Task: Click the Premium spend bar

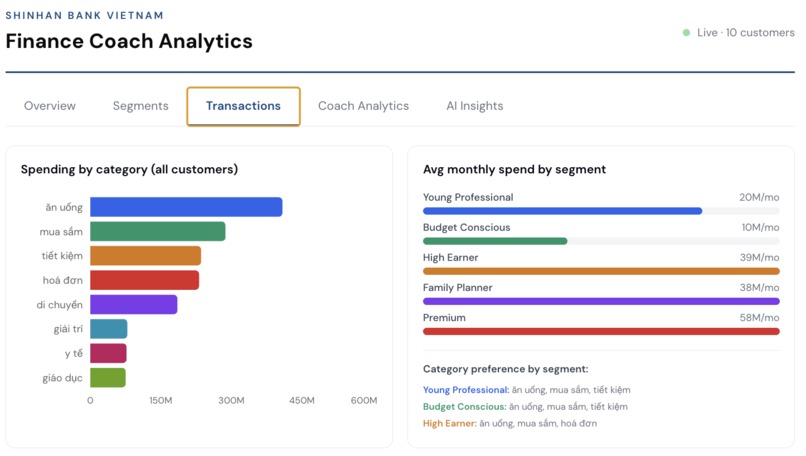Action: pos(601,332)
